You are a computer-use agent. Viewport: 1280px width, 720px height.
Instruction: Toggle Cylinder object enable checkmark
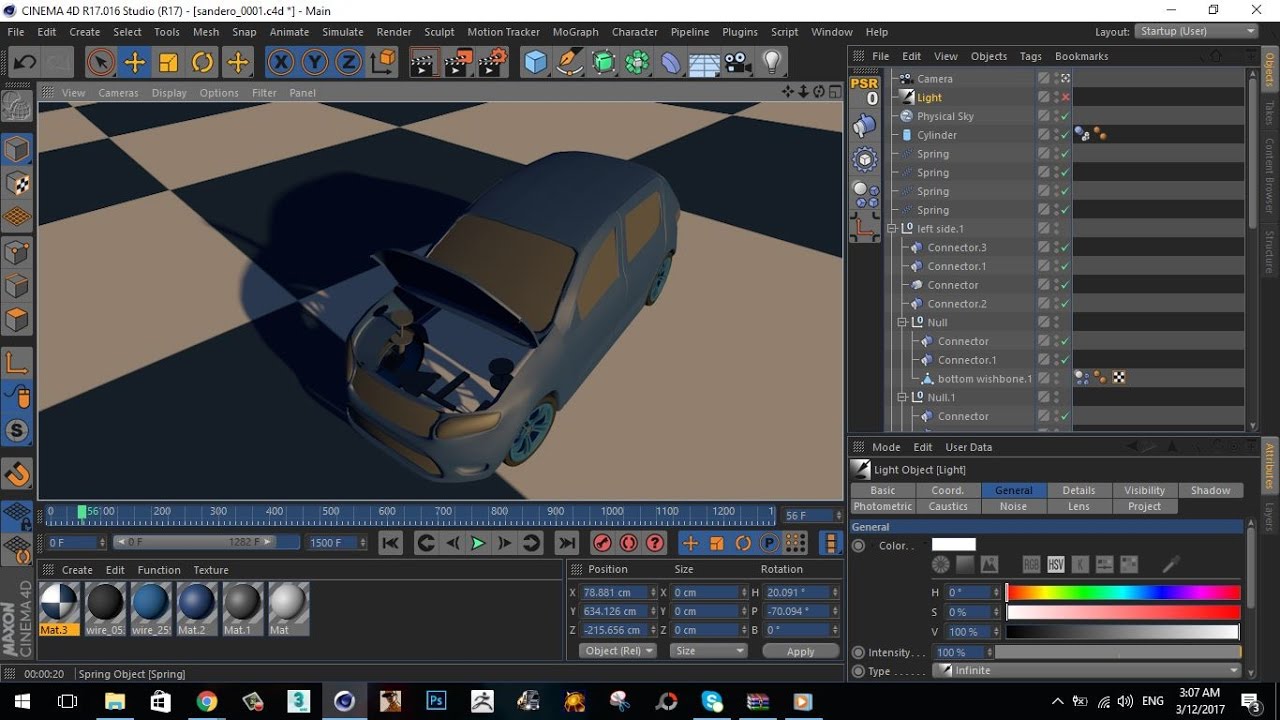[1065, 135]
